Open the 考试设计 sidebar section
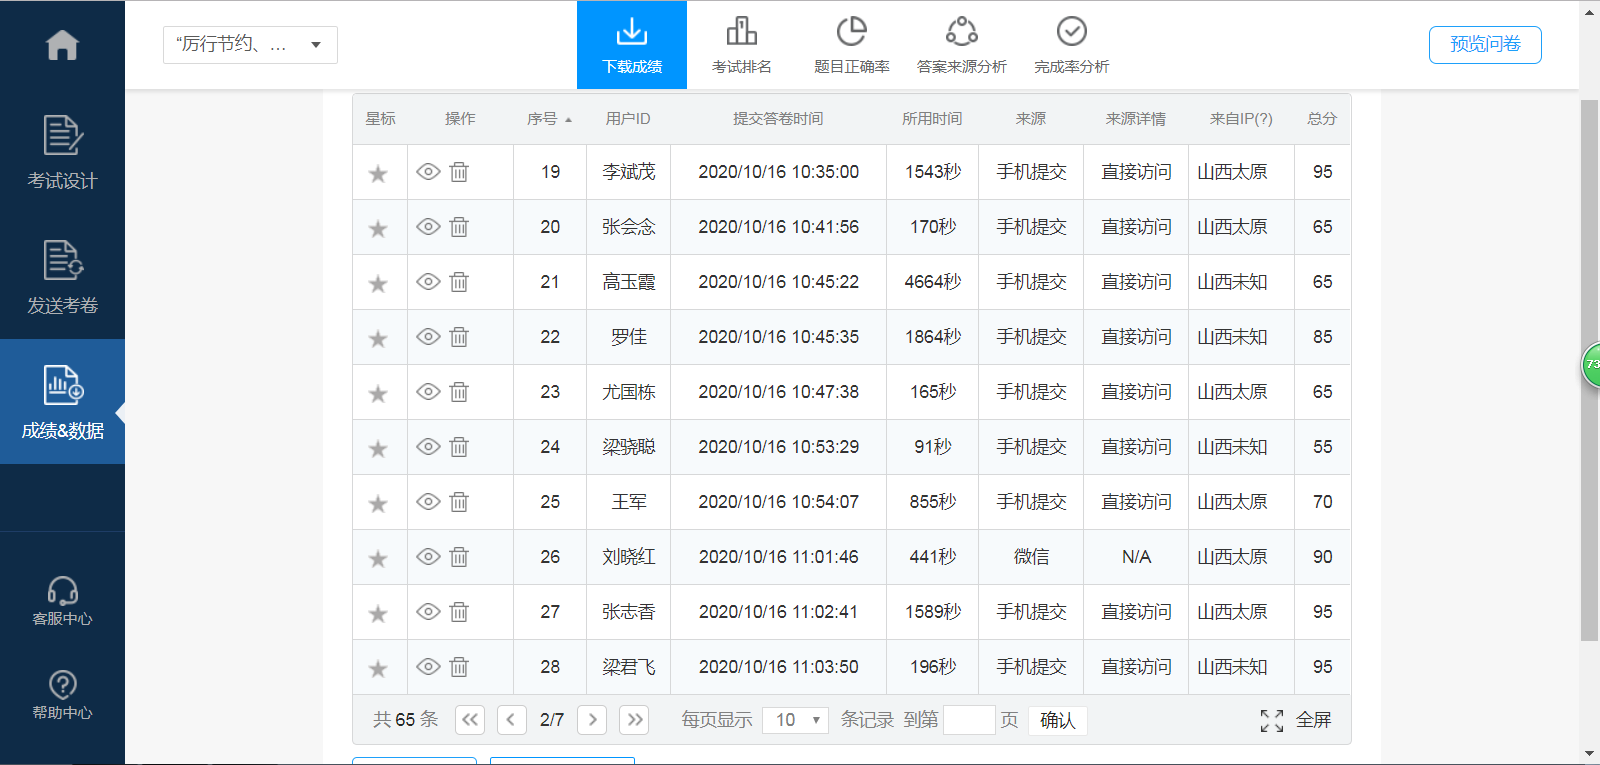The width and height of the screenshot is (1600, 765). (x=62, y=152)
